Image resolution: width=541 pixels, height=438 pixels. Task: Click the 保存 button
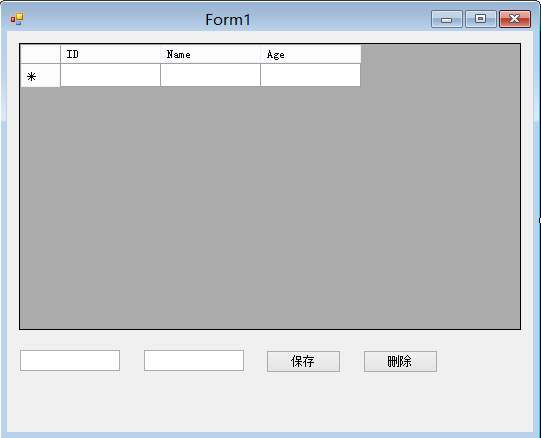click(303, 361)
